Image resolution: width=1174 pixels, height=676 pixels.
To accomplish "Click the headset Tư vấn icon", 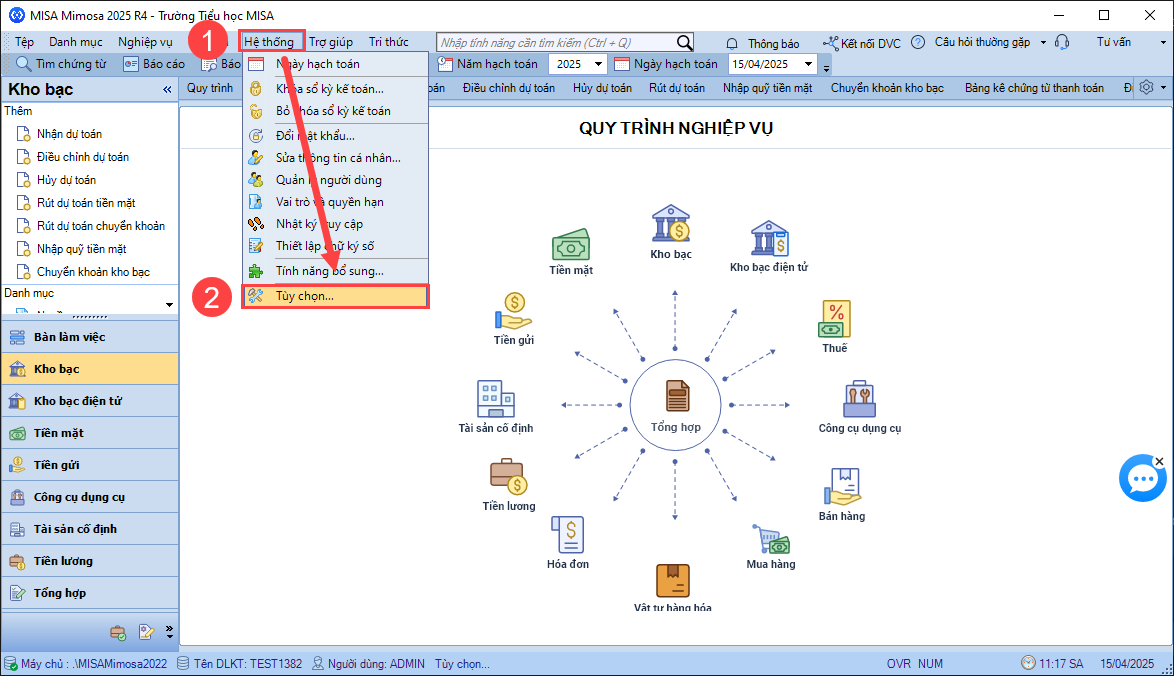I will pyautogui.click(x=1062, y=43).
